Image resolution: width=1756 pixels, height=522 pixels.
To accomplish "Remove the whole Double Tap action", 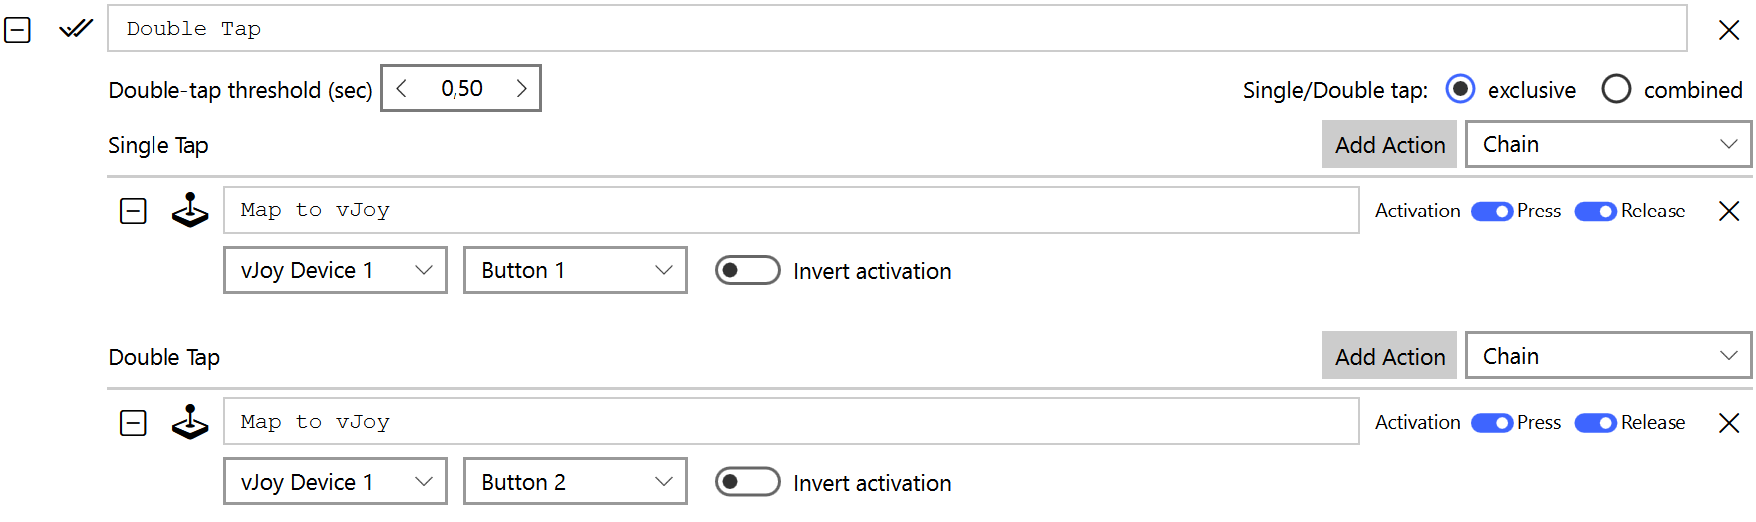I will point(1728,30).
